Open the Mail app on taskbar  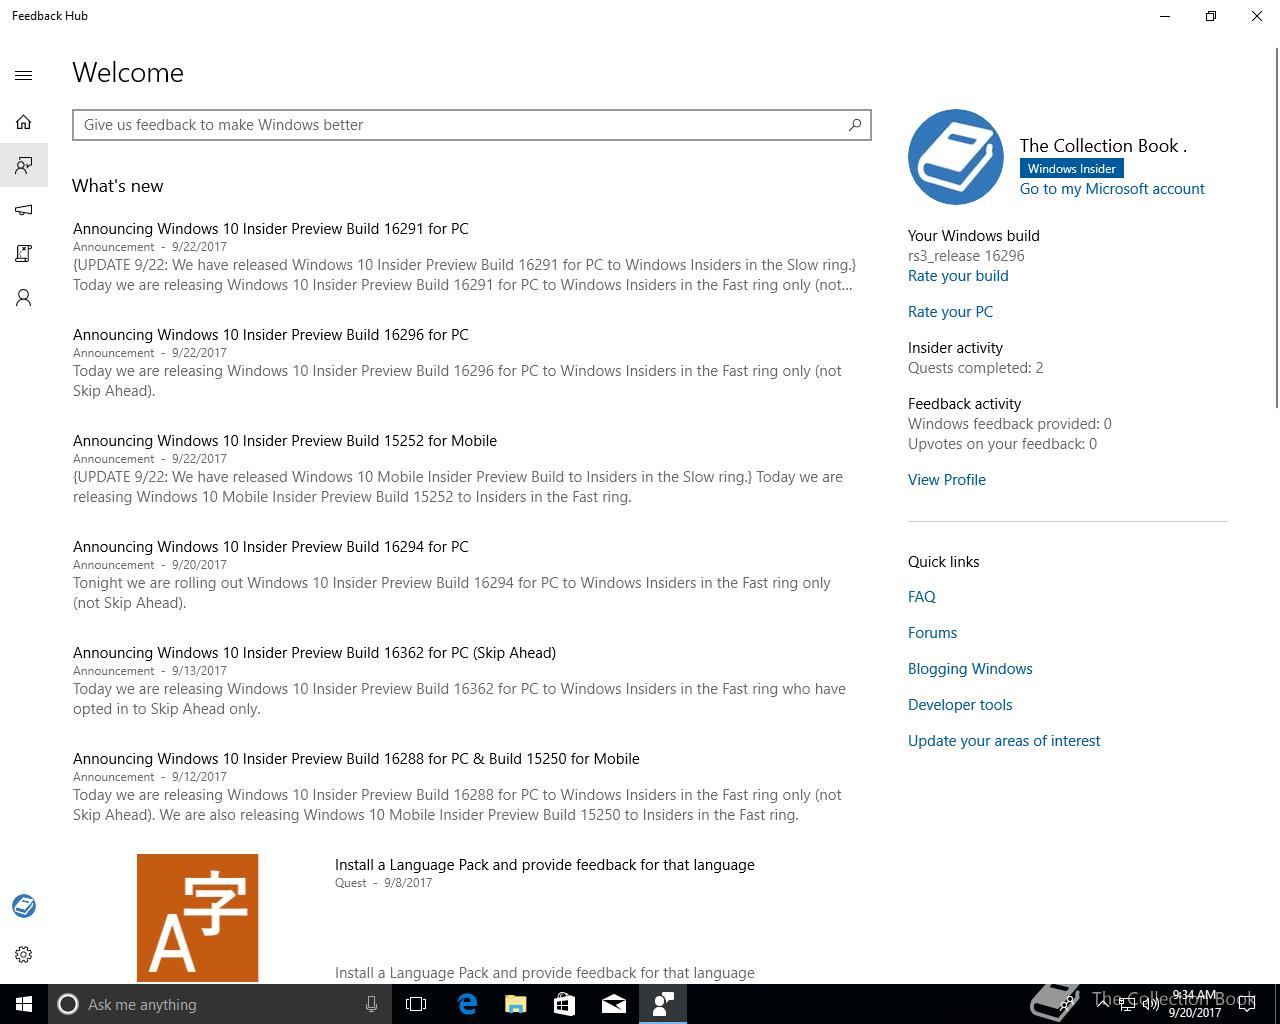[x=613, y=1004]
